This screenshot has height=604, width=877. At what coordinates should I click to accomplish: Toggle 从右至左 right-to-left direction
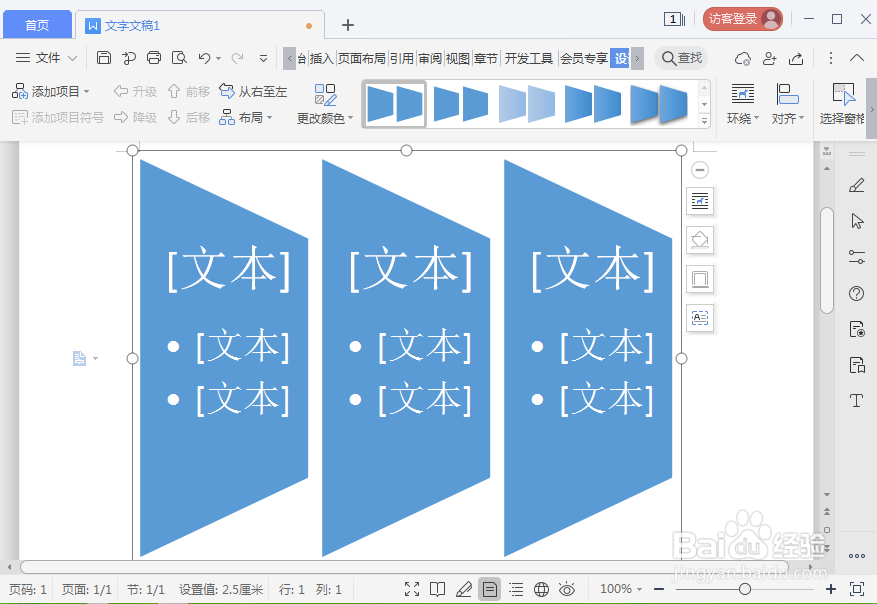pos(253,91)
